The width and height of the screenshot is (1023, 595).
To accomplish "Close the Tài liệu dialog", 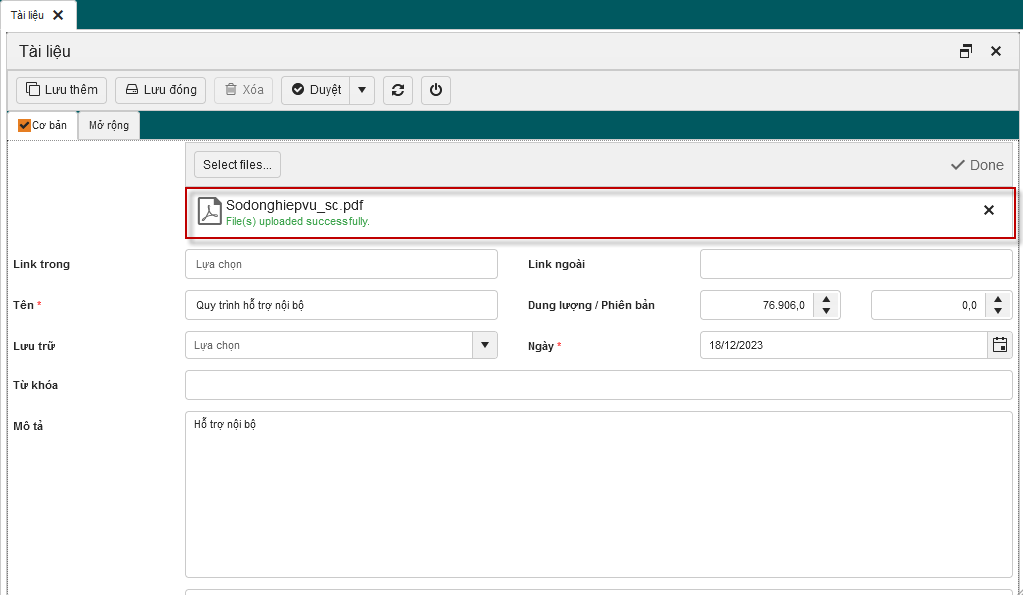I will pyautogui.click(x=996, y=51).
